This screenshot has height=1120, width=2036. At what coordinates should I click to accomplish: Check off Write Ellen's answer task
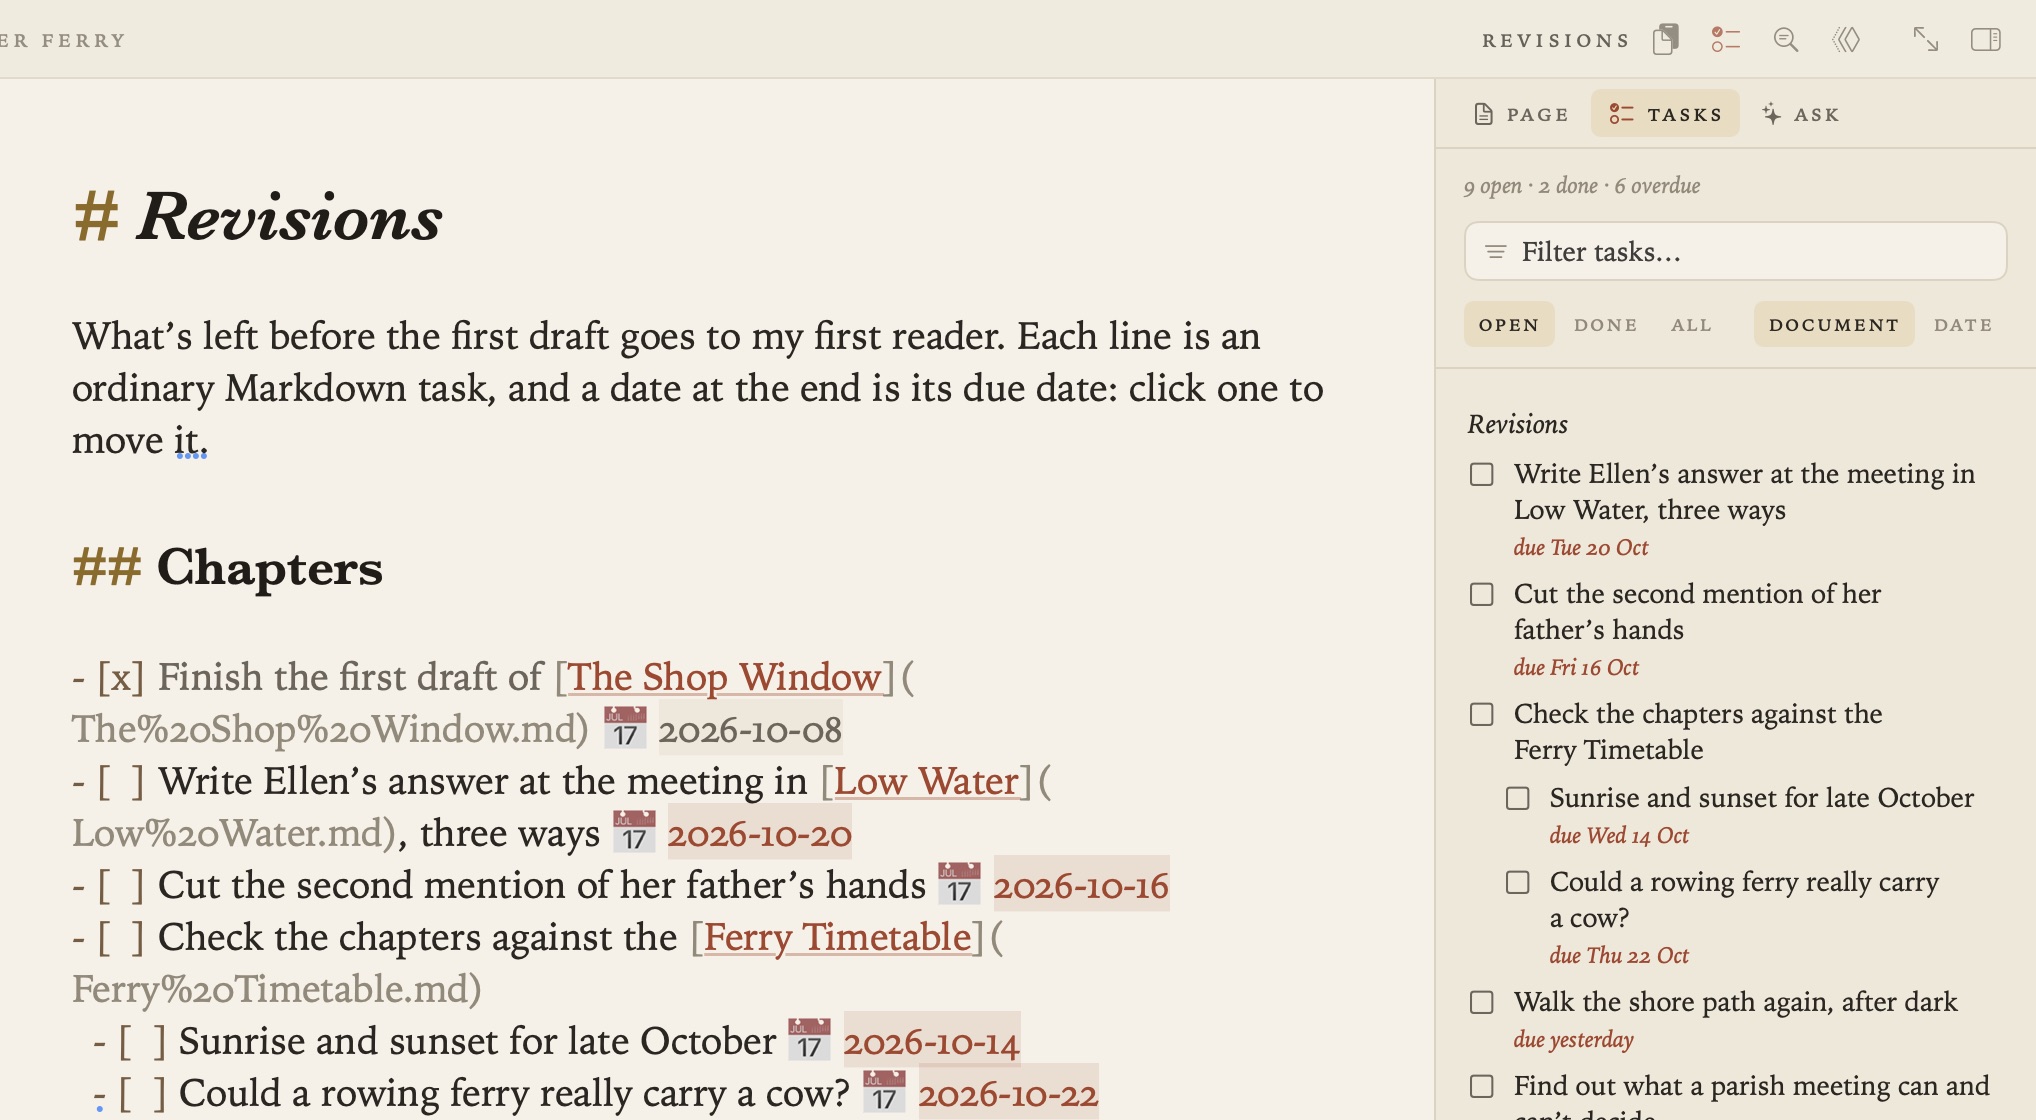tap(1482, 474)
